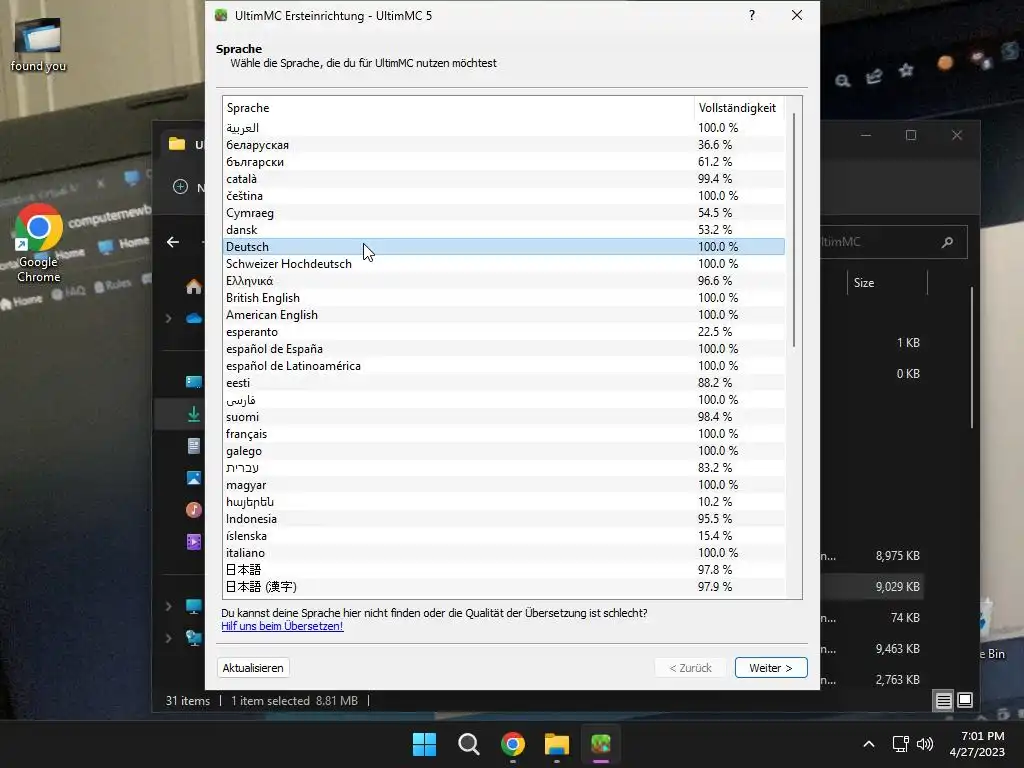The width and height of the screenshot is (1024, 768).
Task: Click the back arrow in File Explorer
Action: (173, 242)
